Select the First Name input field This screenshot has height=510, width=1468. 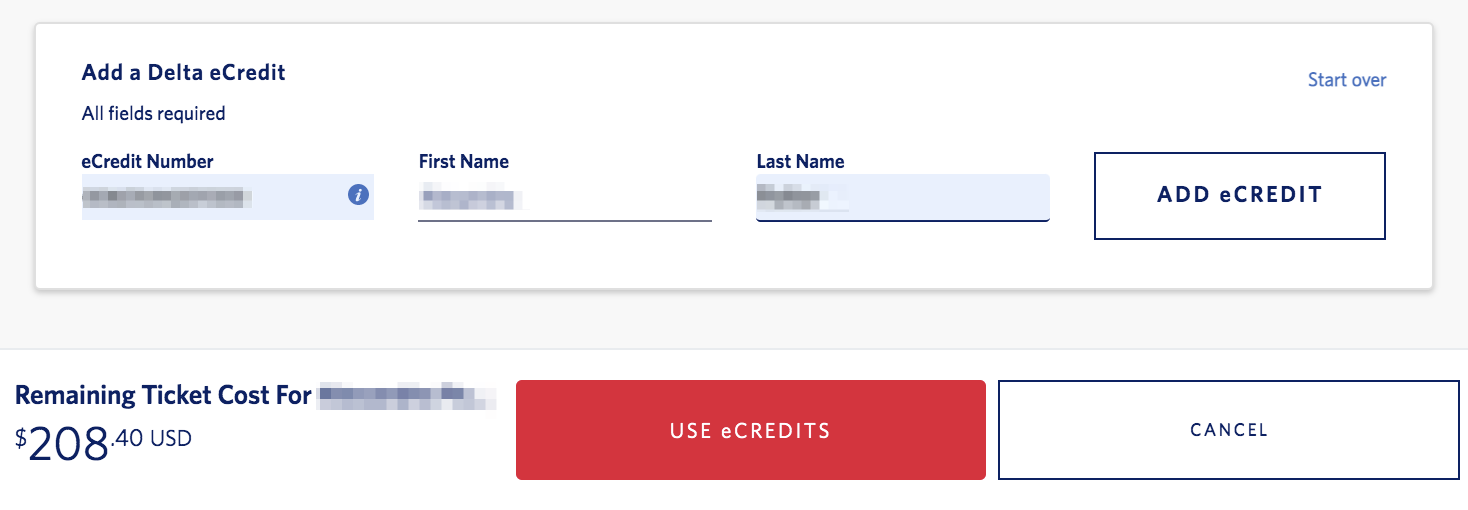565,198
